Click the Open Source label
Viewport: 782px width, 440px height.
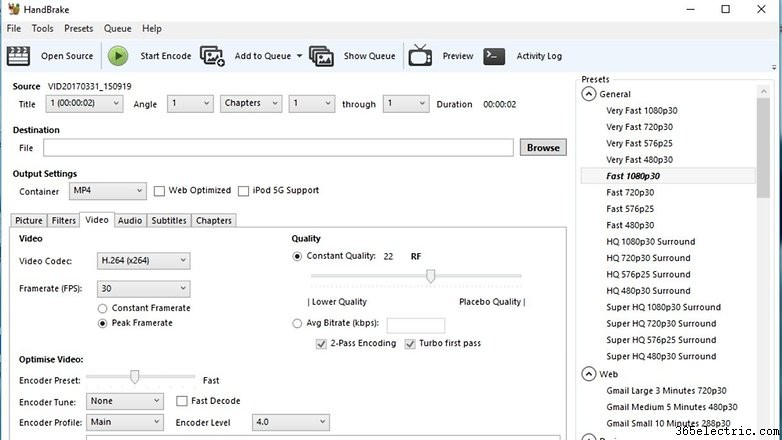pyautogui.click(x=67, y=56)
